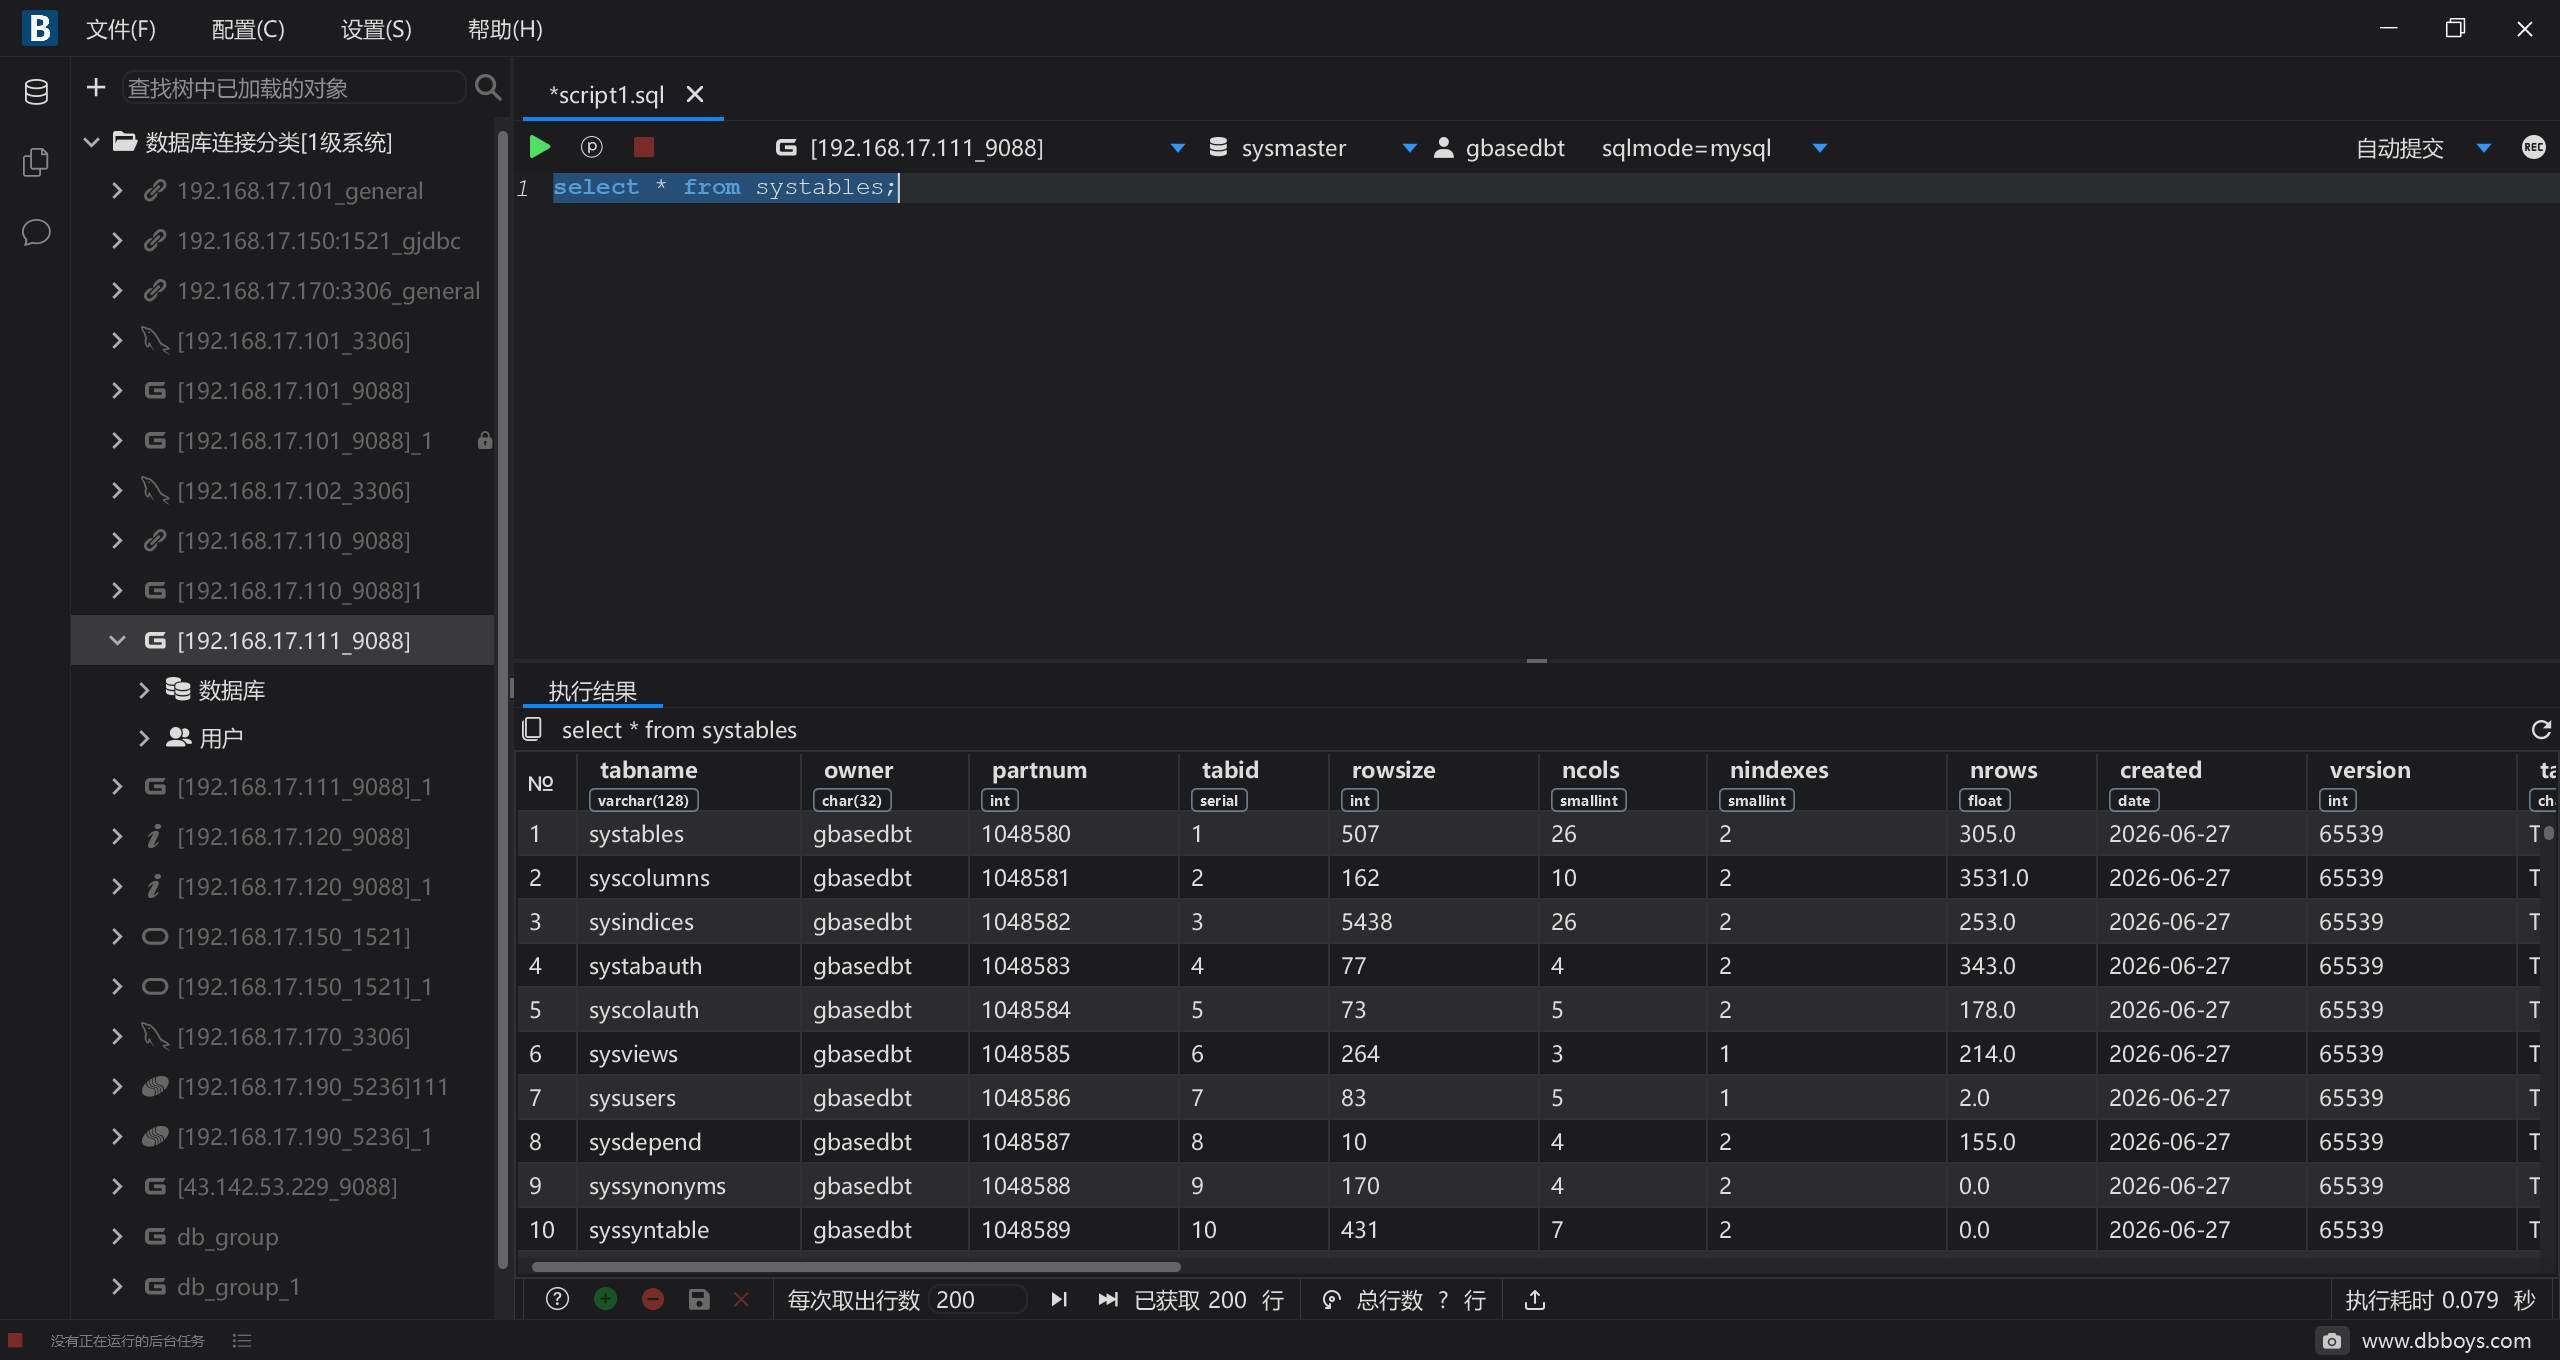This screenshot has height=1360, width=2560.
Task: Open the database connections sidebar icon
Action: tap(36, 92)
